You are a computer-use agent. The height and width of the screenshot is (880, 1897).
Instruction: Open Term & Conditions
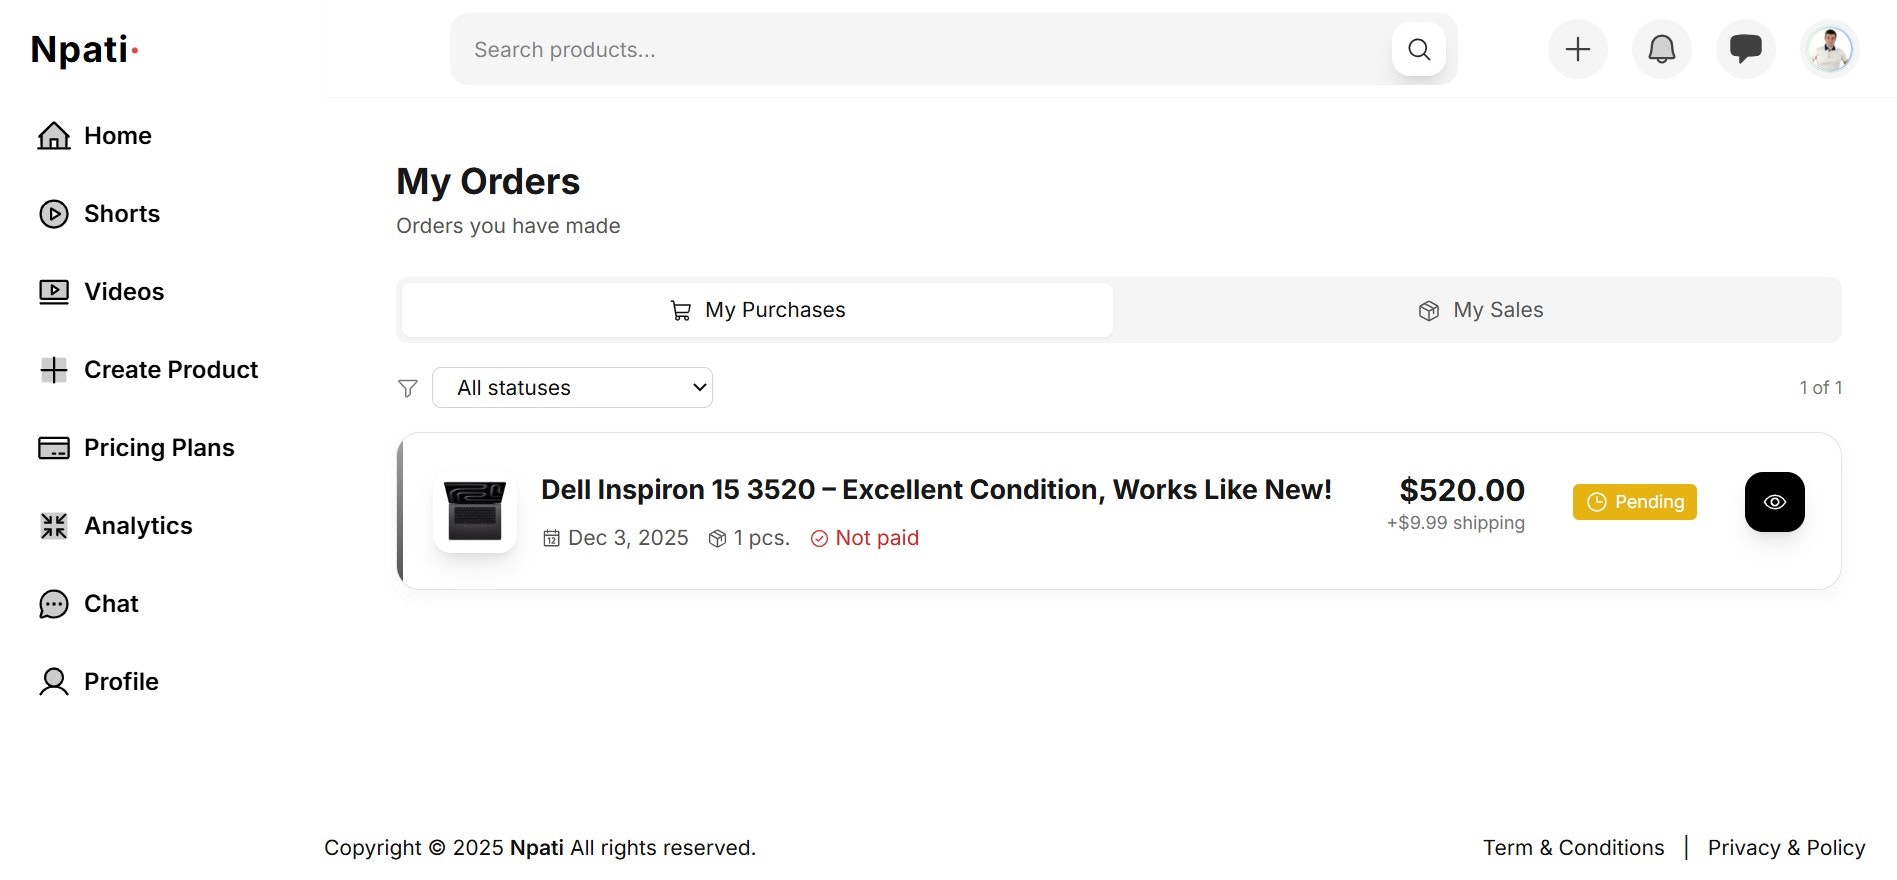(x=1572, y=847)
